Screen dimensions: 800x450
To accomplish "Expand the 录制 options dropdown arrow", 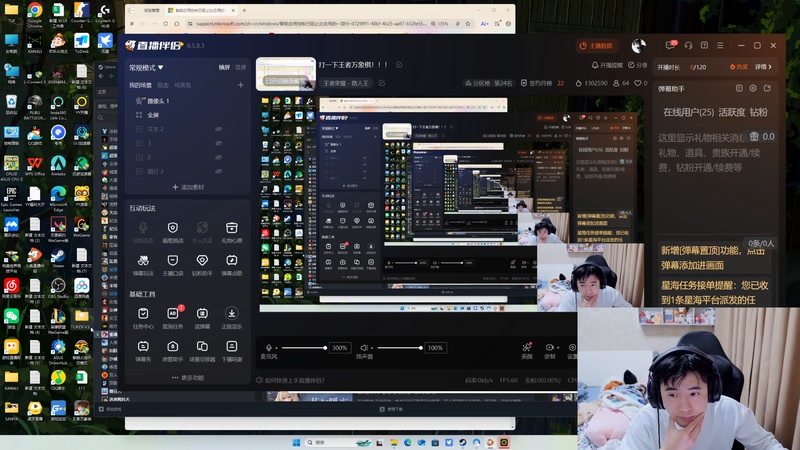I will coord(558,347).
